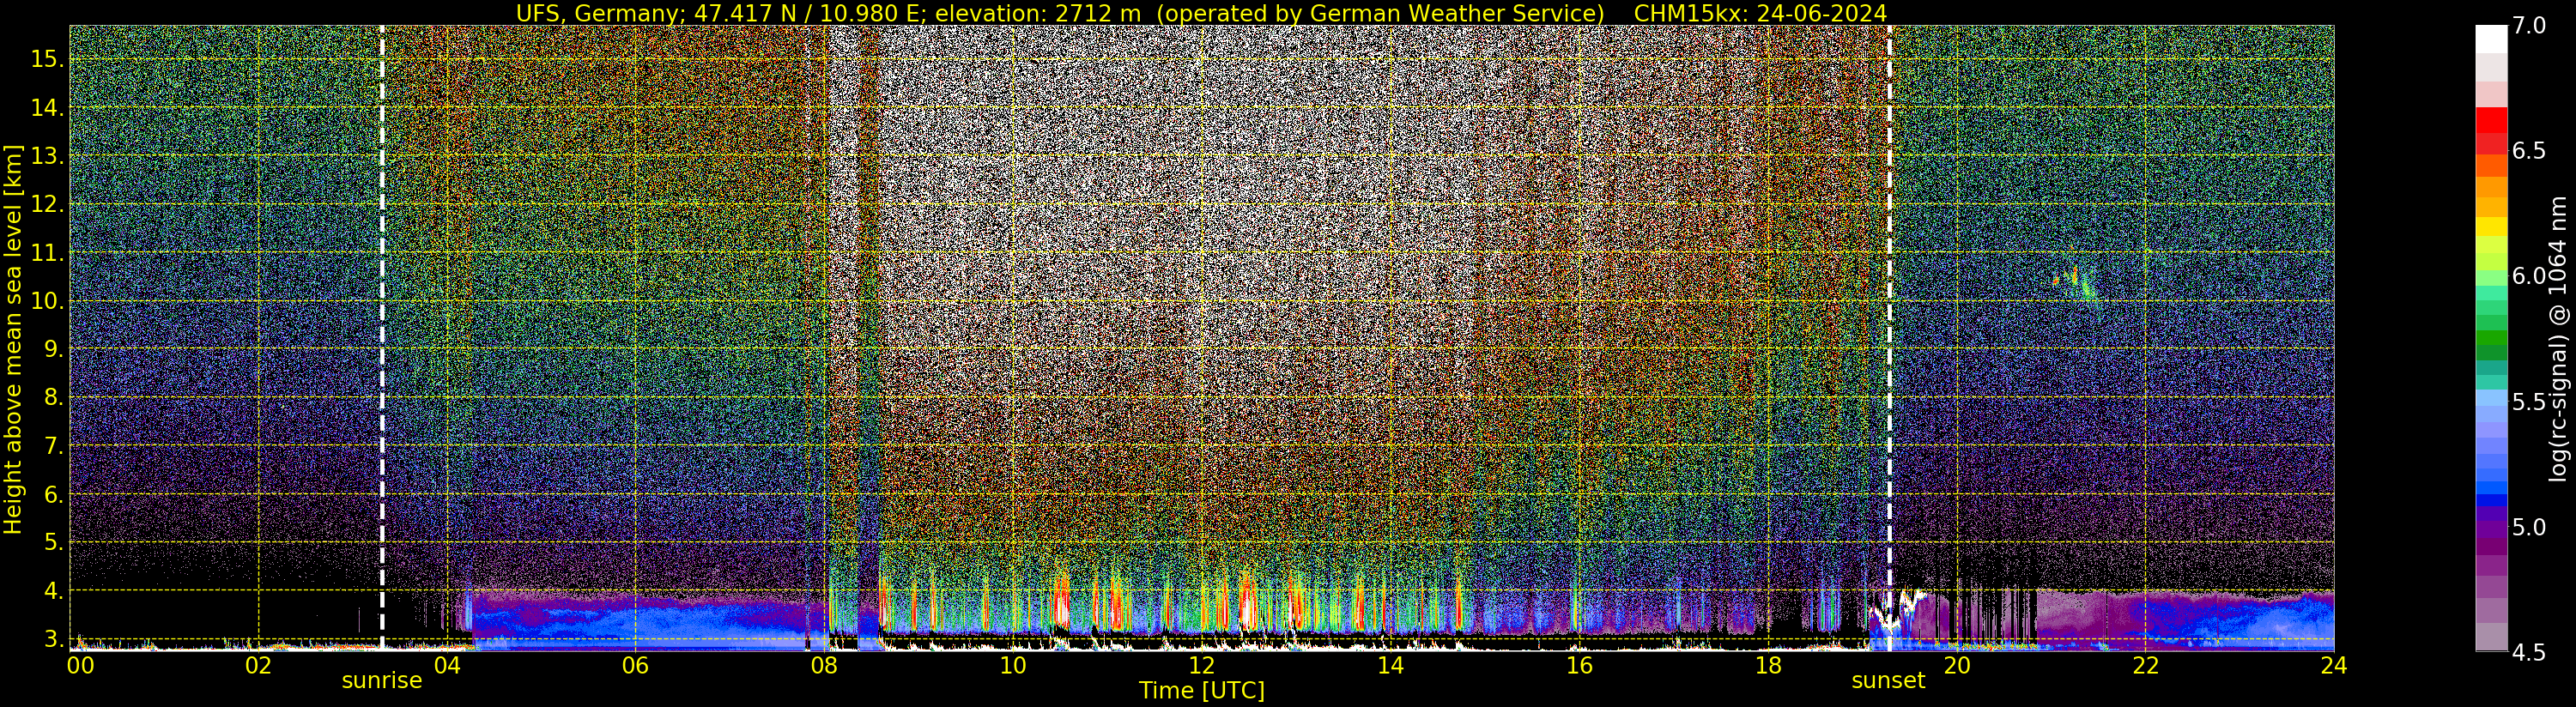This screenshot has height=707, width=2576.
Task: Click the "5.0" colorbar scale value
Action: [2529, 527]
